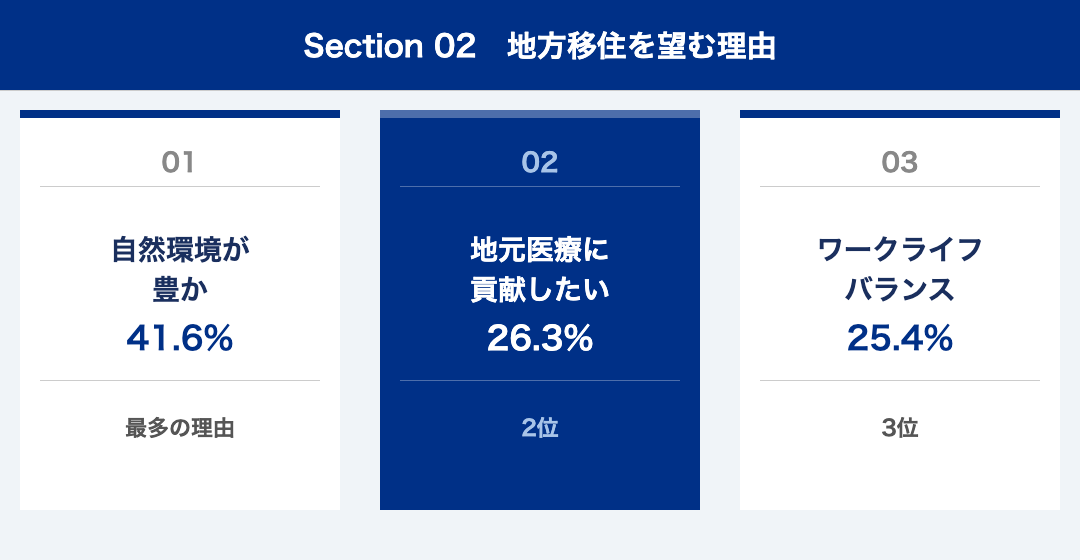Click top accent bar of card 01
This screenshot has width=1080, height=560.
(180, 114)
